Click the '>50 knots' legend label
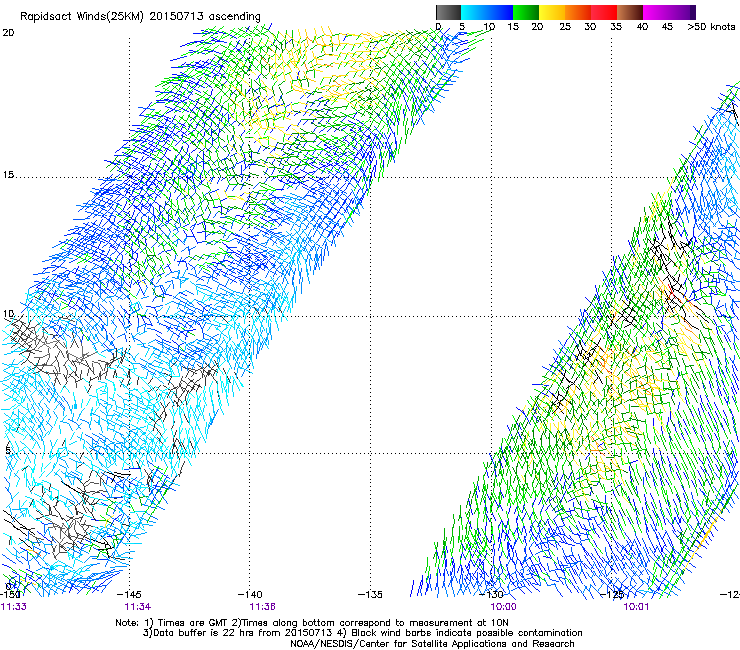The image size is (740, 650). (x=711, y=27)
